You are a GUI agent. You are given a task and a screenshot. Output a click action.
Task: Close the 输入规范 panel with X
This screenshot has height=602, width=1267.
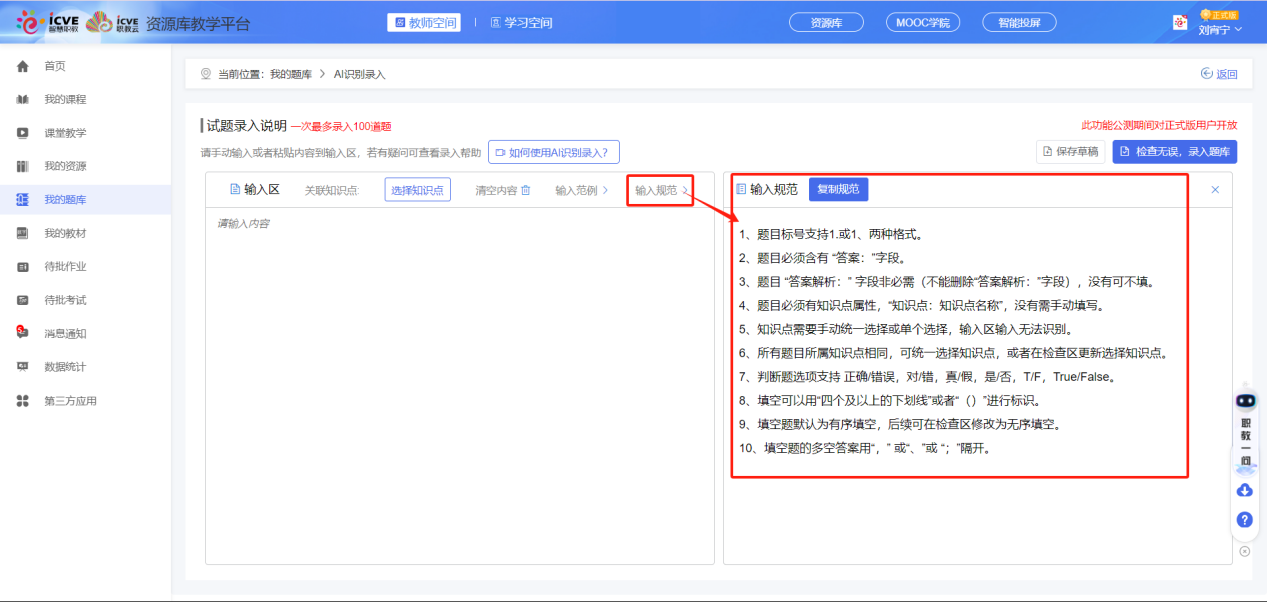tap(1215, 190)
